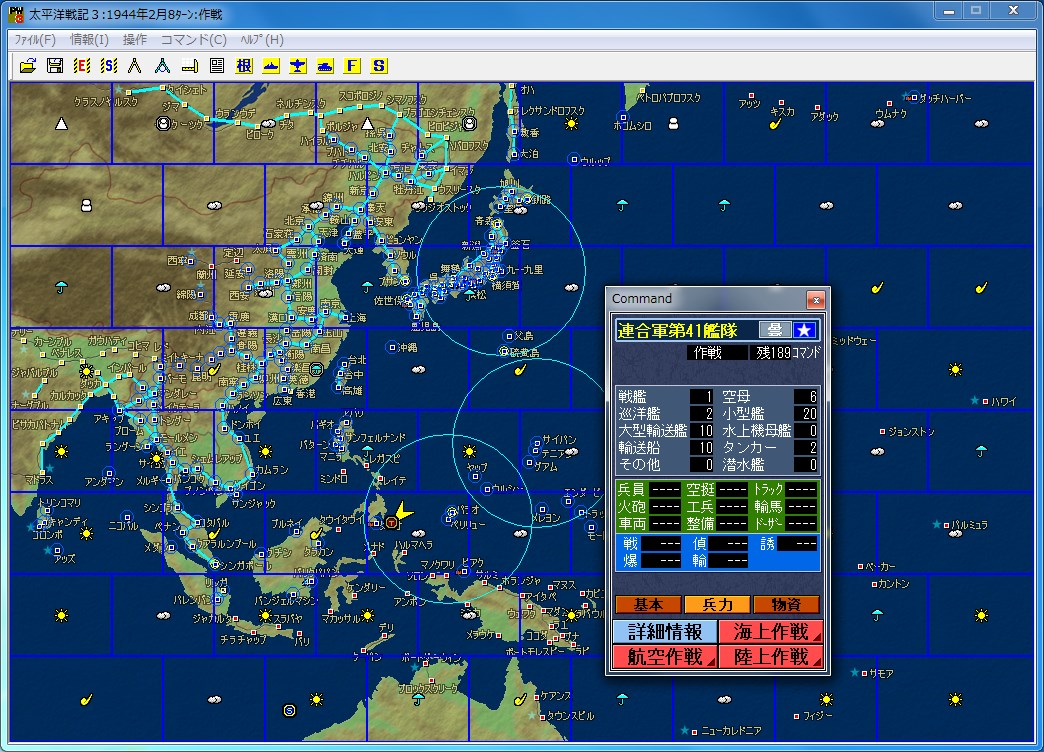Open the 航空作戦 operations menu
This screenshot has width=1044, height=752.
[x=664, y=657]
